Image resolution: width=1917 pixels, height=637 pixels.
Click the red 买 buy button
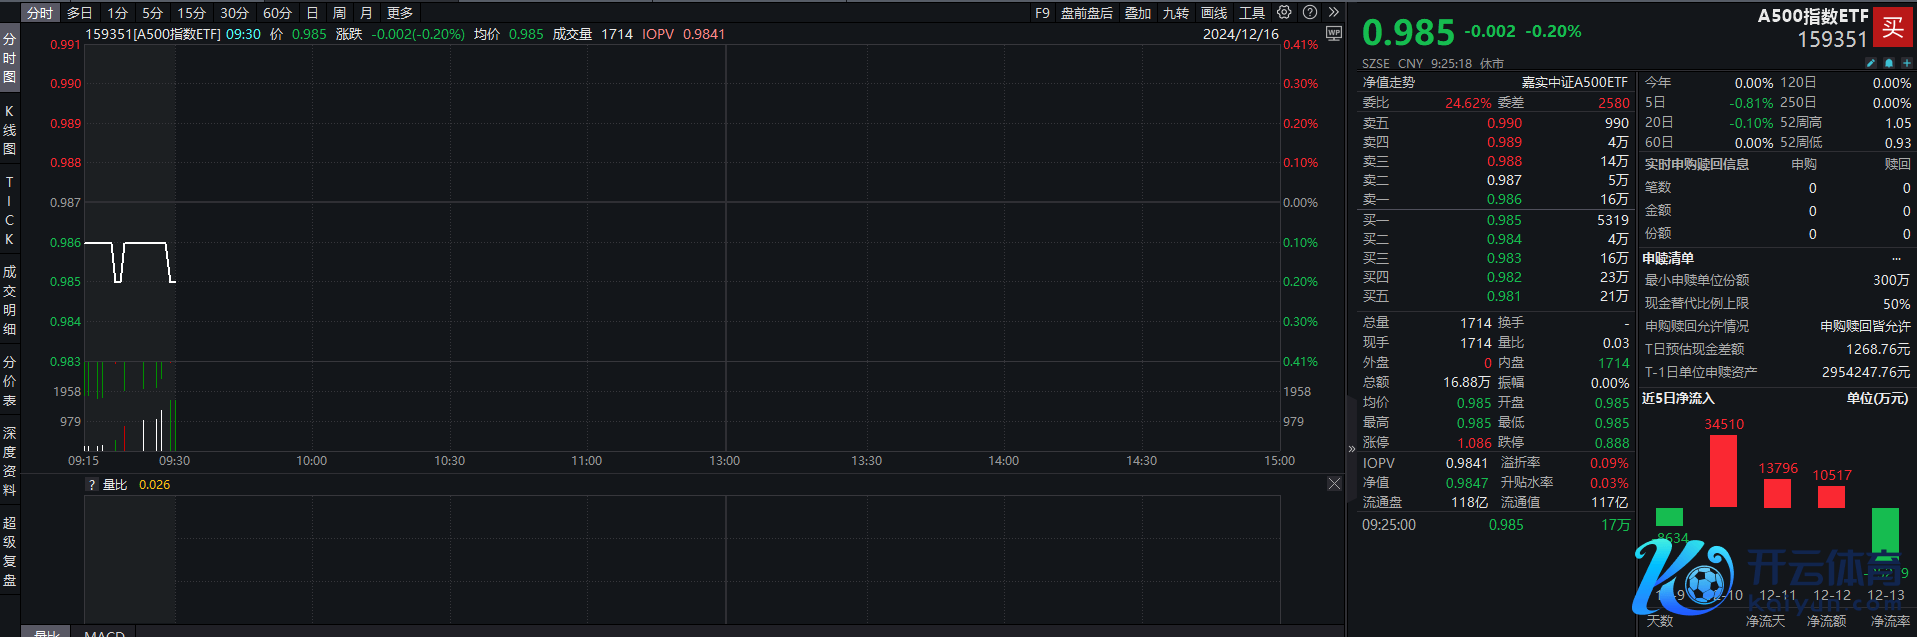point(1893,27)
